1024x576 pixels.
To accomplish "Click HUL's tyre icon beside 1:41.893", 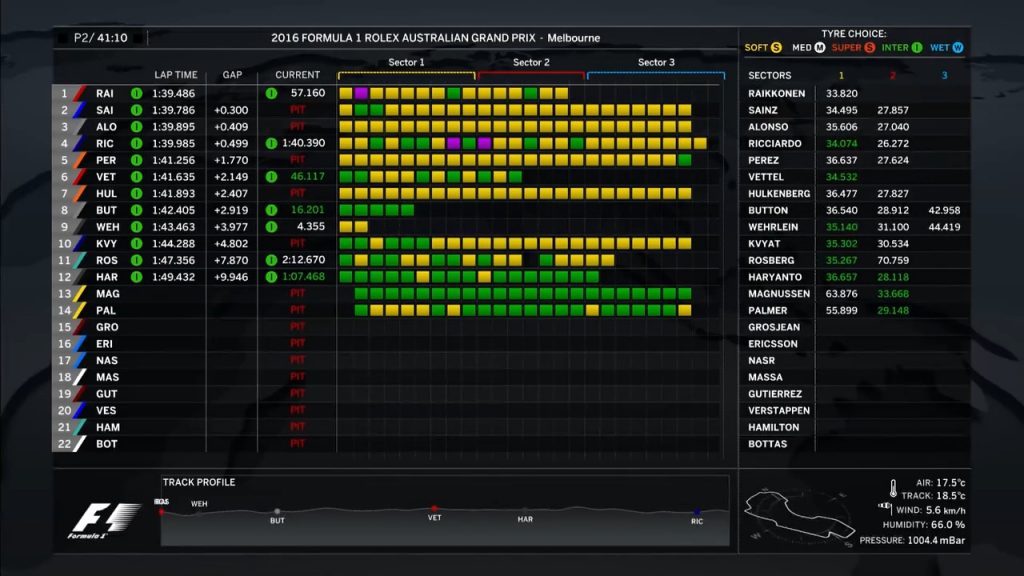I will point(136,193).
